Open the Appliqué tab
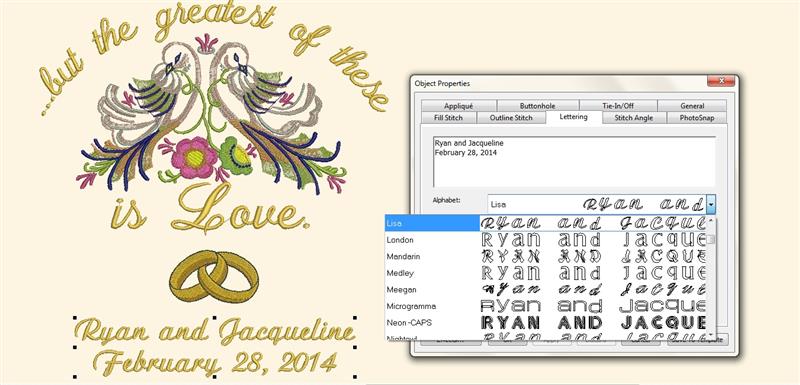Image resolution: width=800 pixels, height=385 pixels. [458, 106]
